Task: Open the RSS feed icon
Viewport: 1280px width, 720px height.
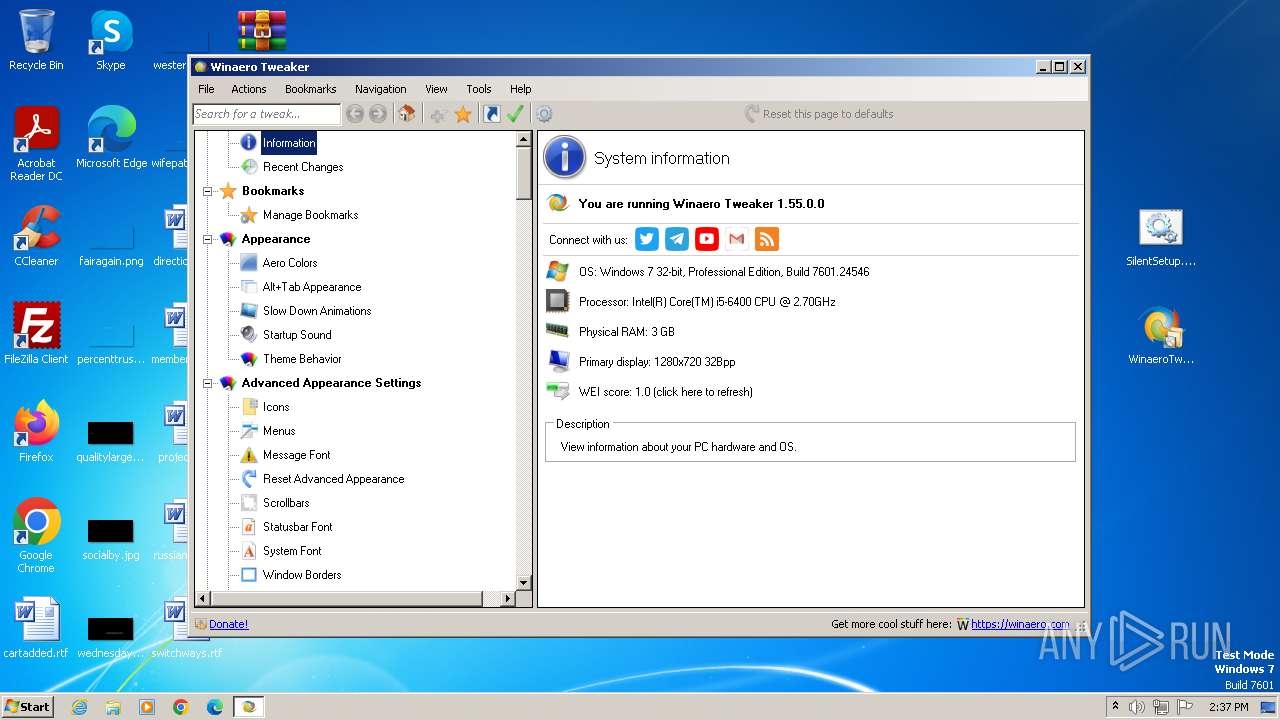Action: (767, 239)
